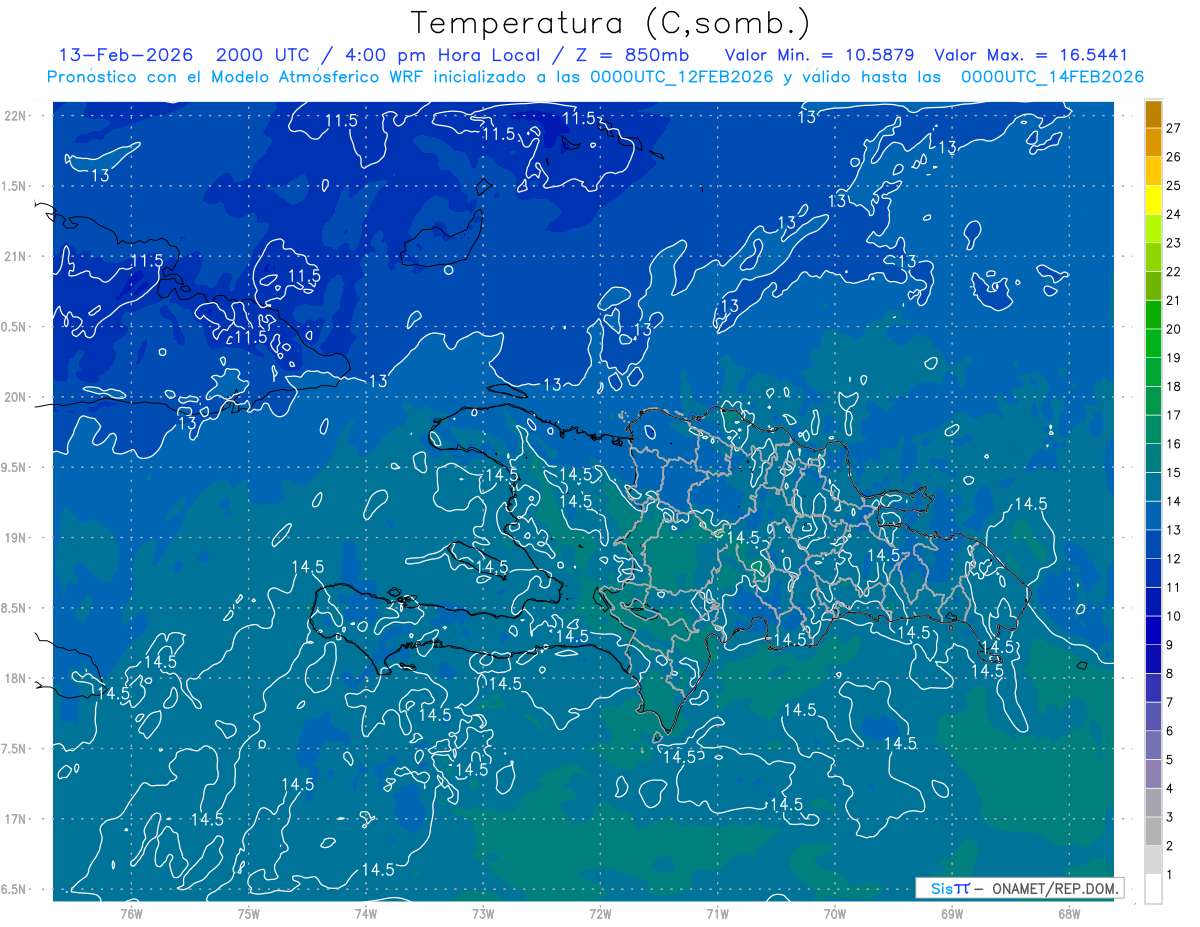This screenshot has width=1200, height=927.
Task: Click the '0000UTC_12FEB2026' initialization time text
Action: (x=681, y=77)
